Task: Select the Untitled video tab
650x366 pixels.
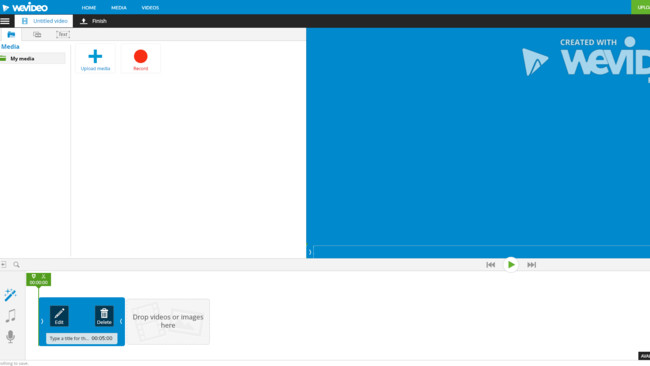Action: point(44,21)
